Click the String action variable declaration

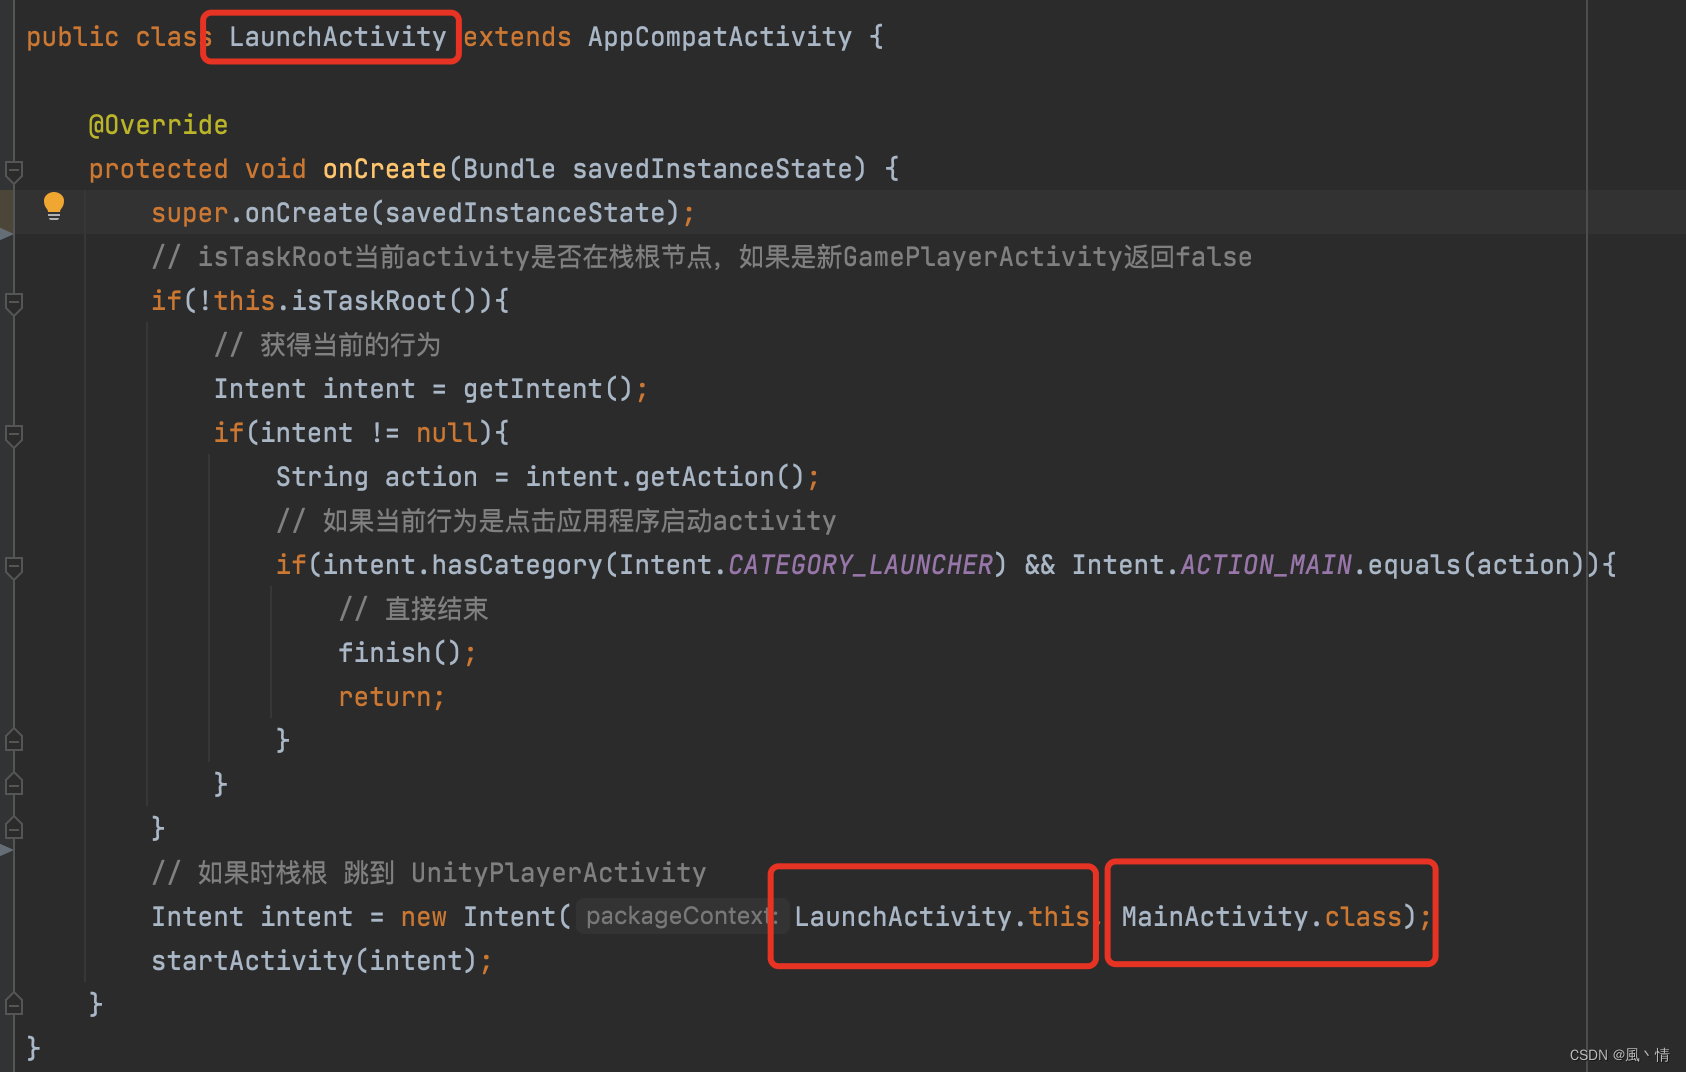[377, 477]
